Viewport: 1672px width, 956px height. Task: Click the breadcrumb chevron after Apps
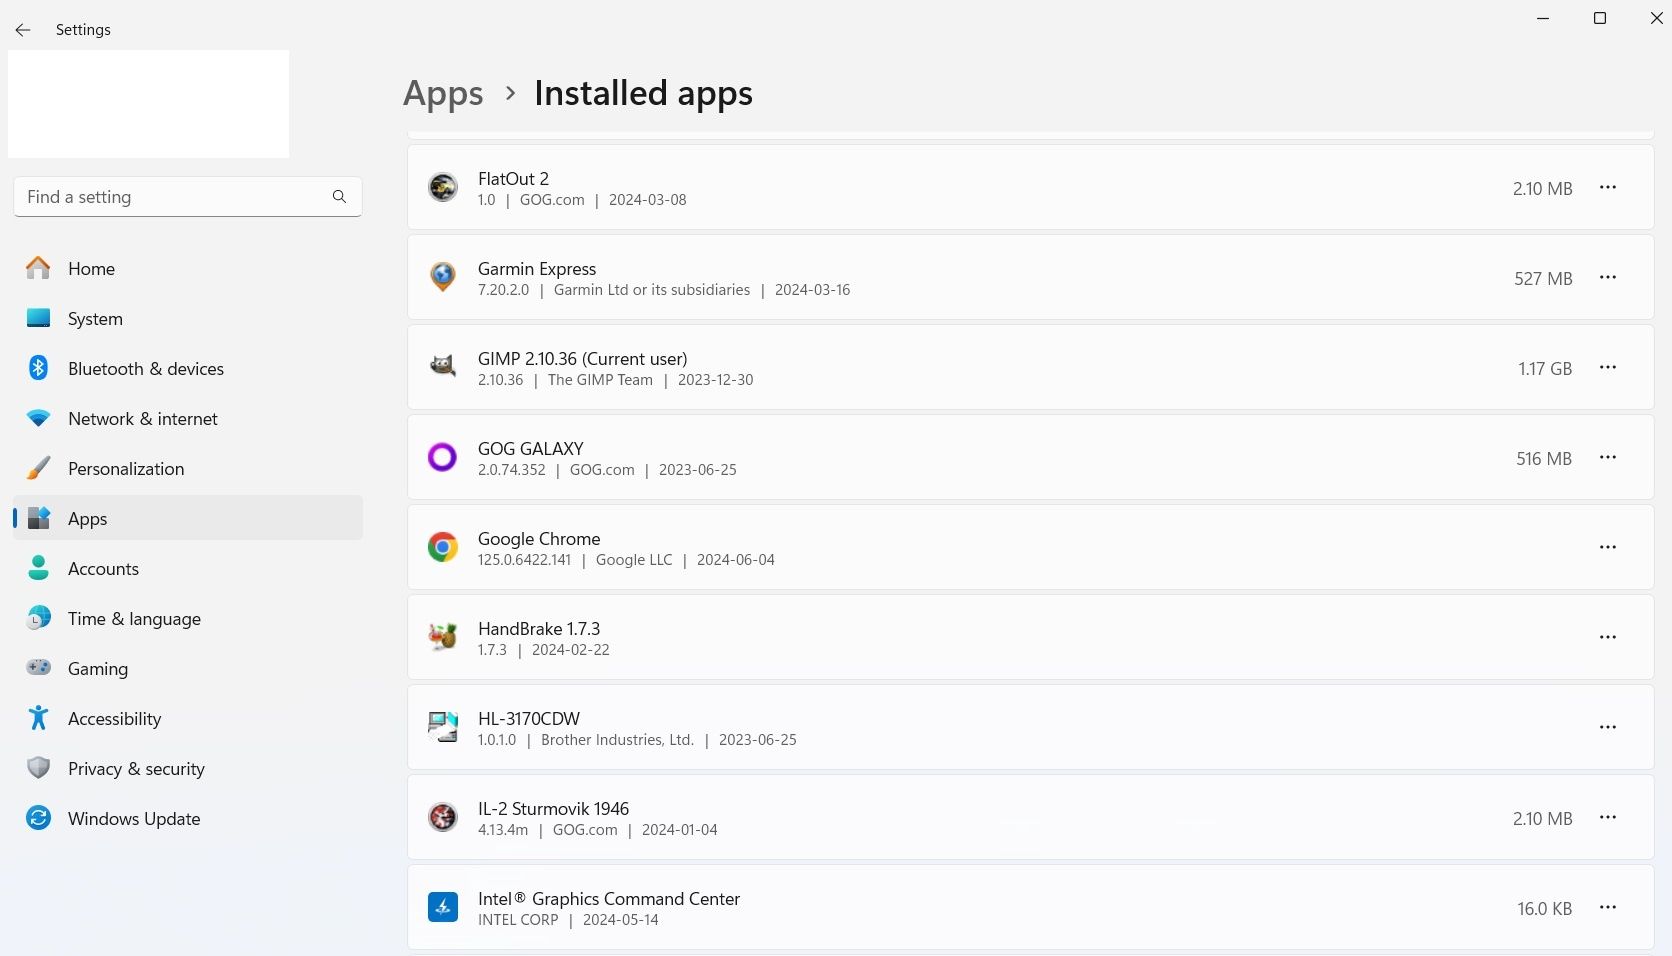511,93
